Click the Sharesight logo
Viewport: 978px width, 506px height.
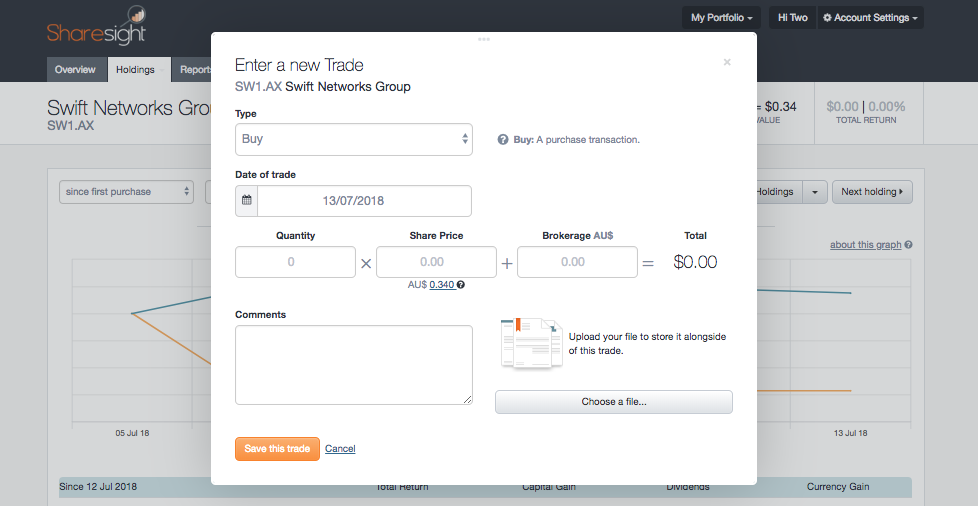tap(97, 26)
